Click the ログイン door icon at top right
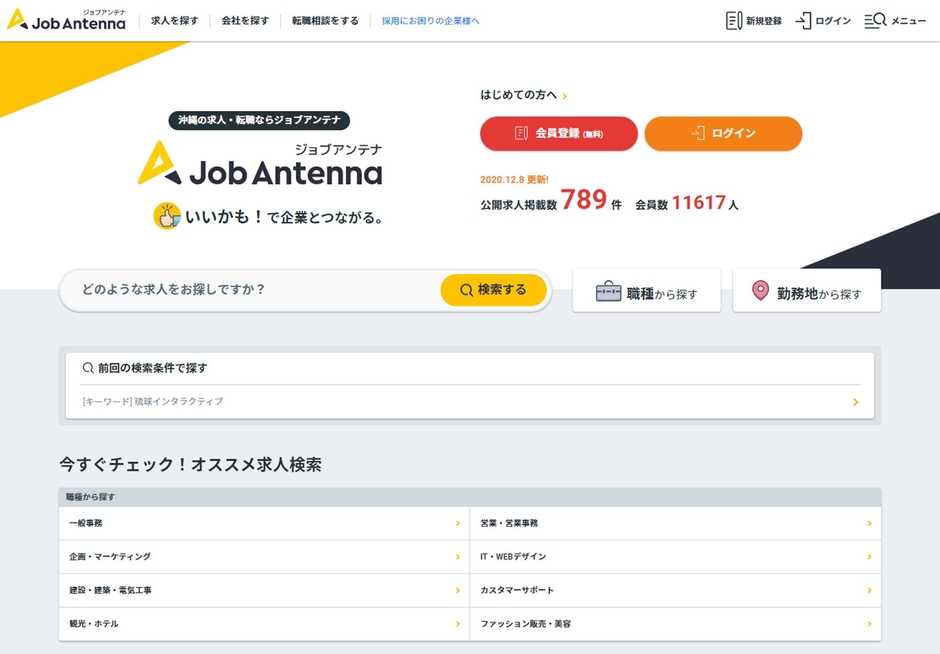940x654 pixels. [801, 20]
